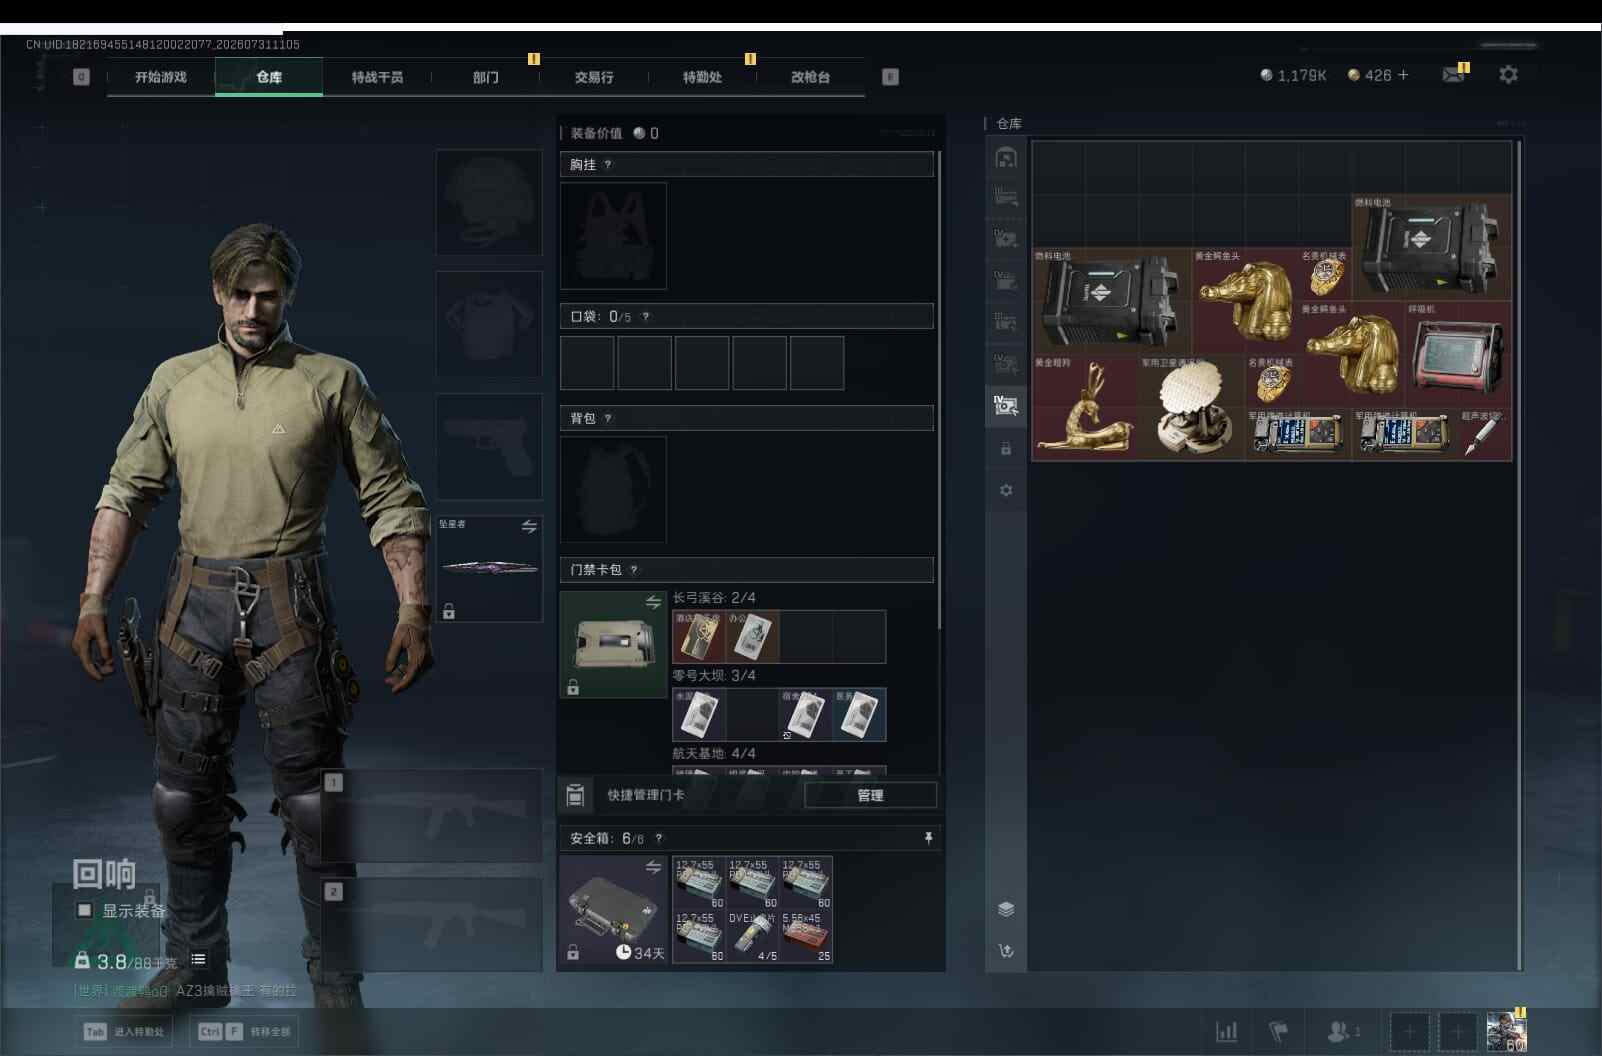The height and width of the screenshot is (1056, 1602).
Task: Click the help icon beside 口袋: 0/5
Action: (x=646, y=317)
